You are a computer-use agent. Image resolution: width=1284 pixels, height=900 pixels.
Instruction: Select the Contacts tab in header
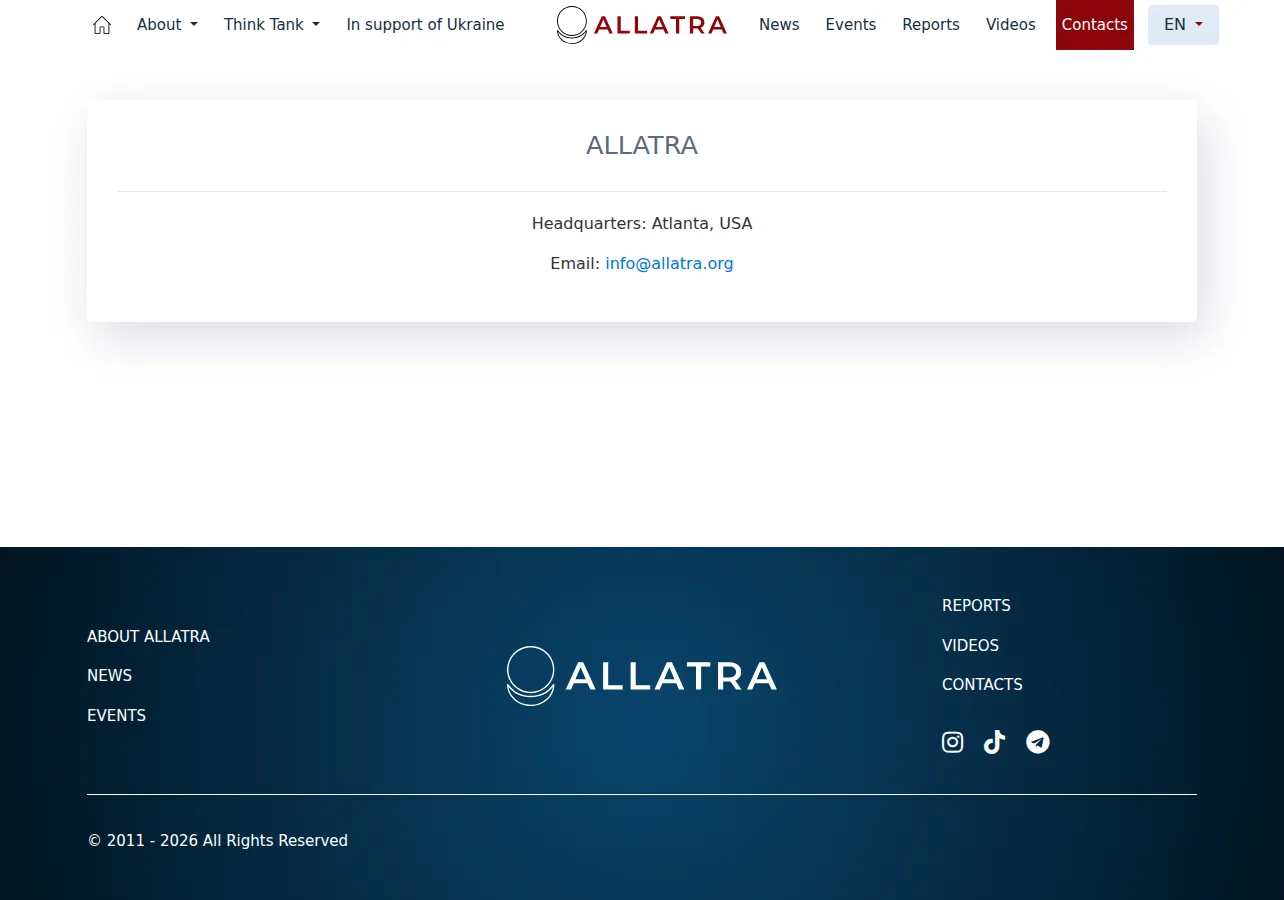[x=1095, y=25]
